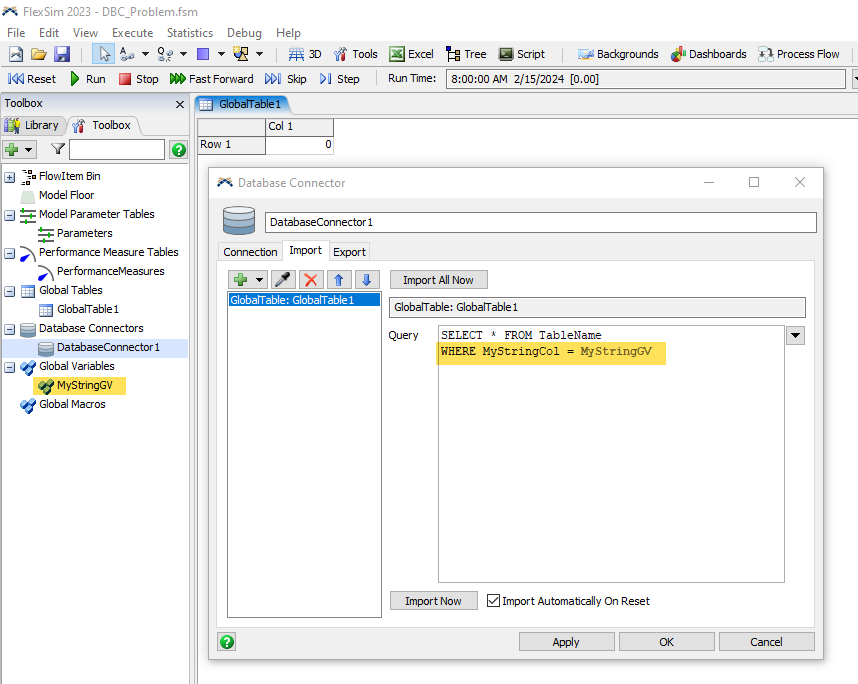Click the DatabaseConnector1 name field

540,222
